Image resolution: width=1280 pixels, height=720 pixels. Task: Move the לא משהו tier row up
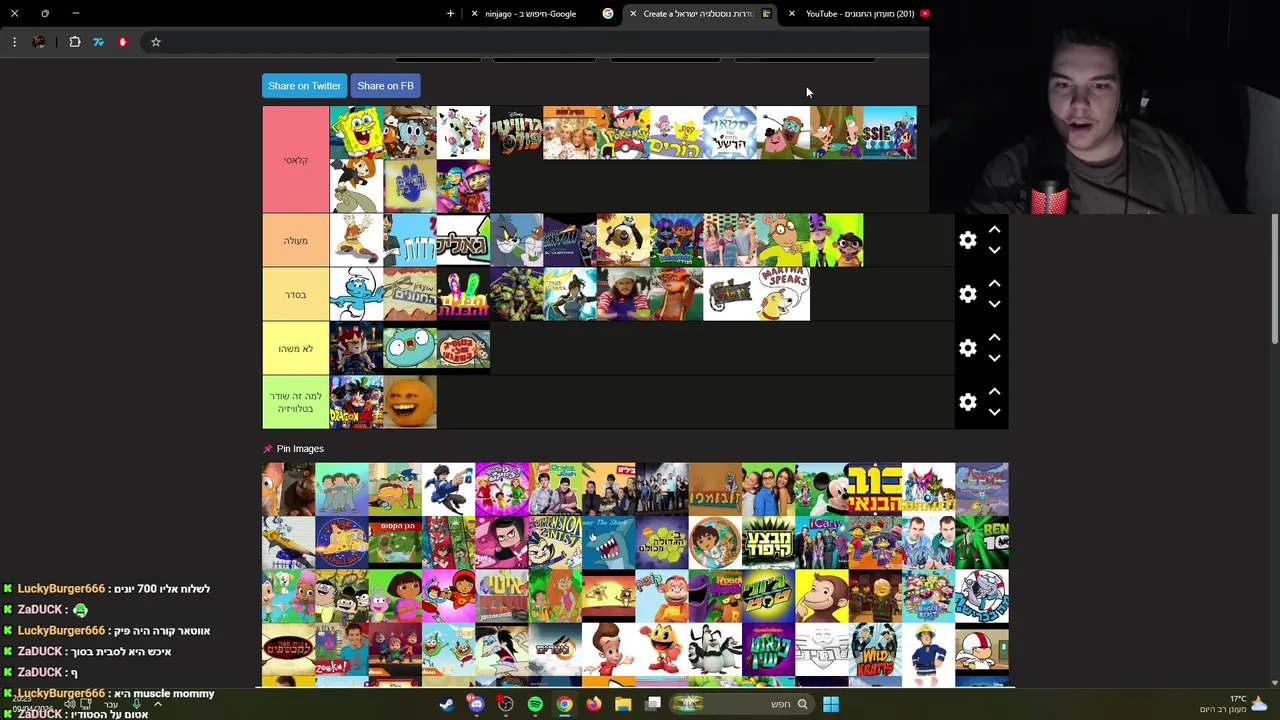994,338
